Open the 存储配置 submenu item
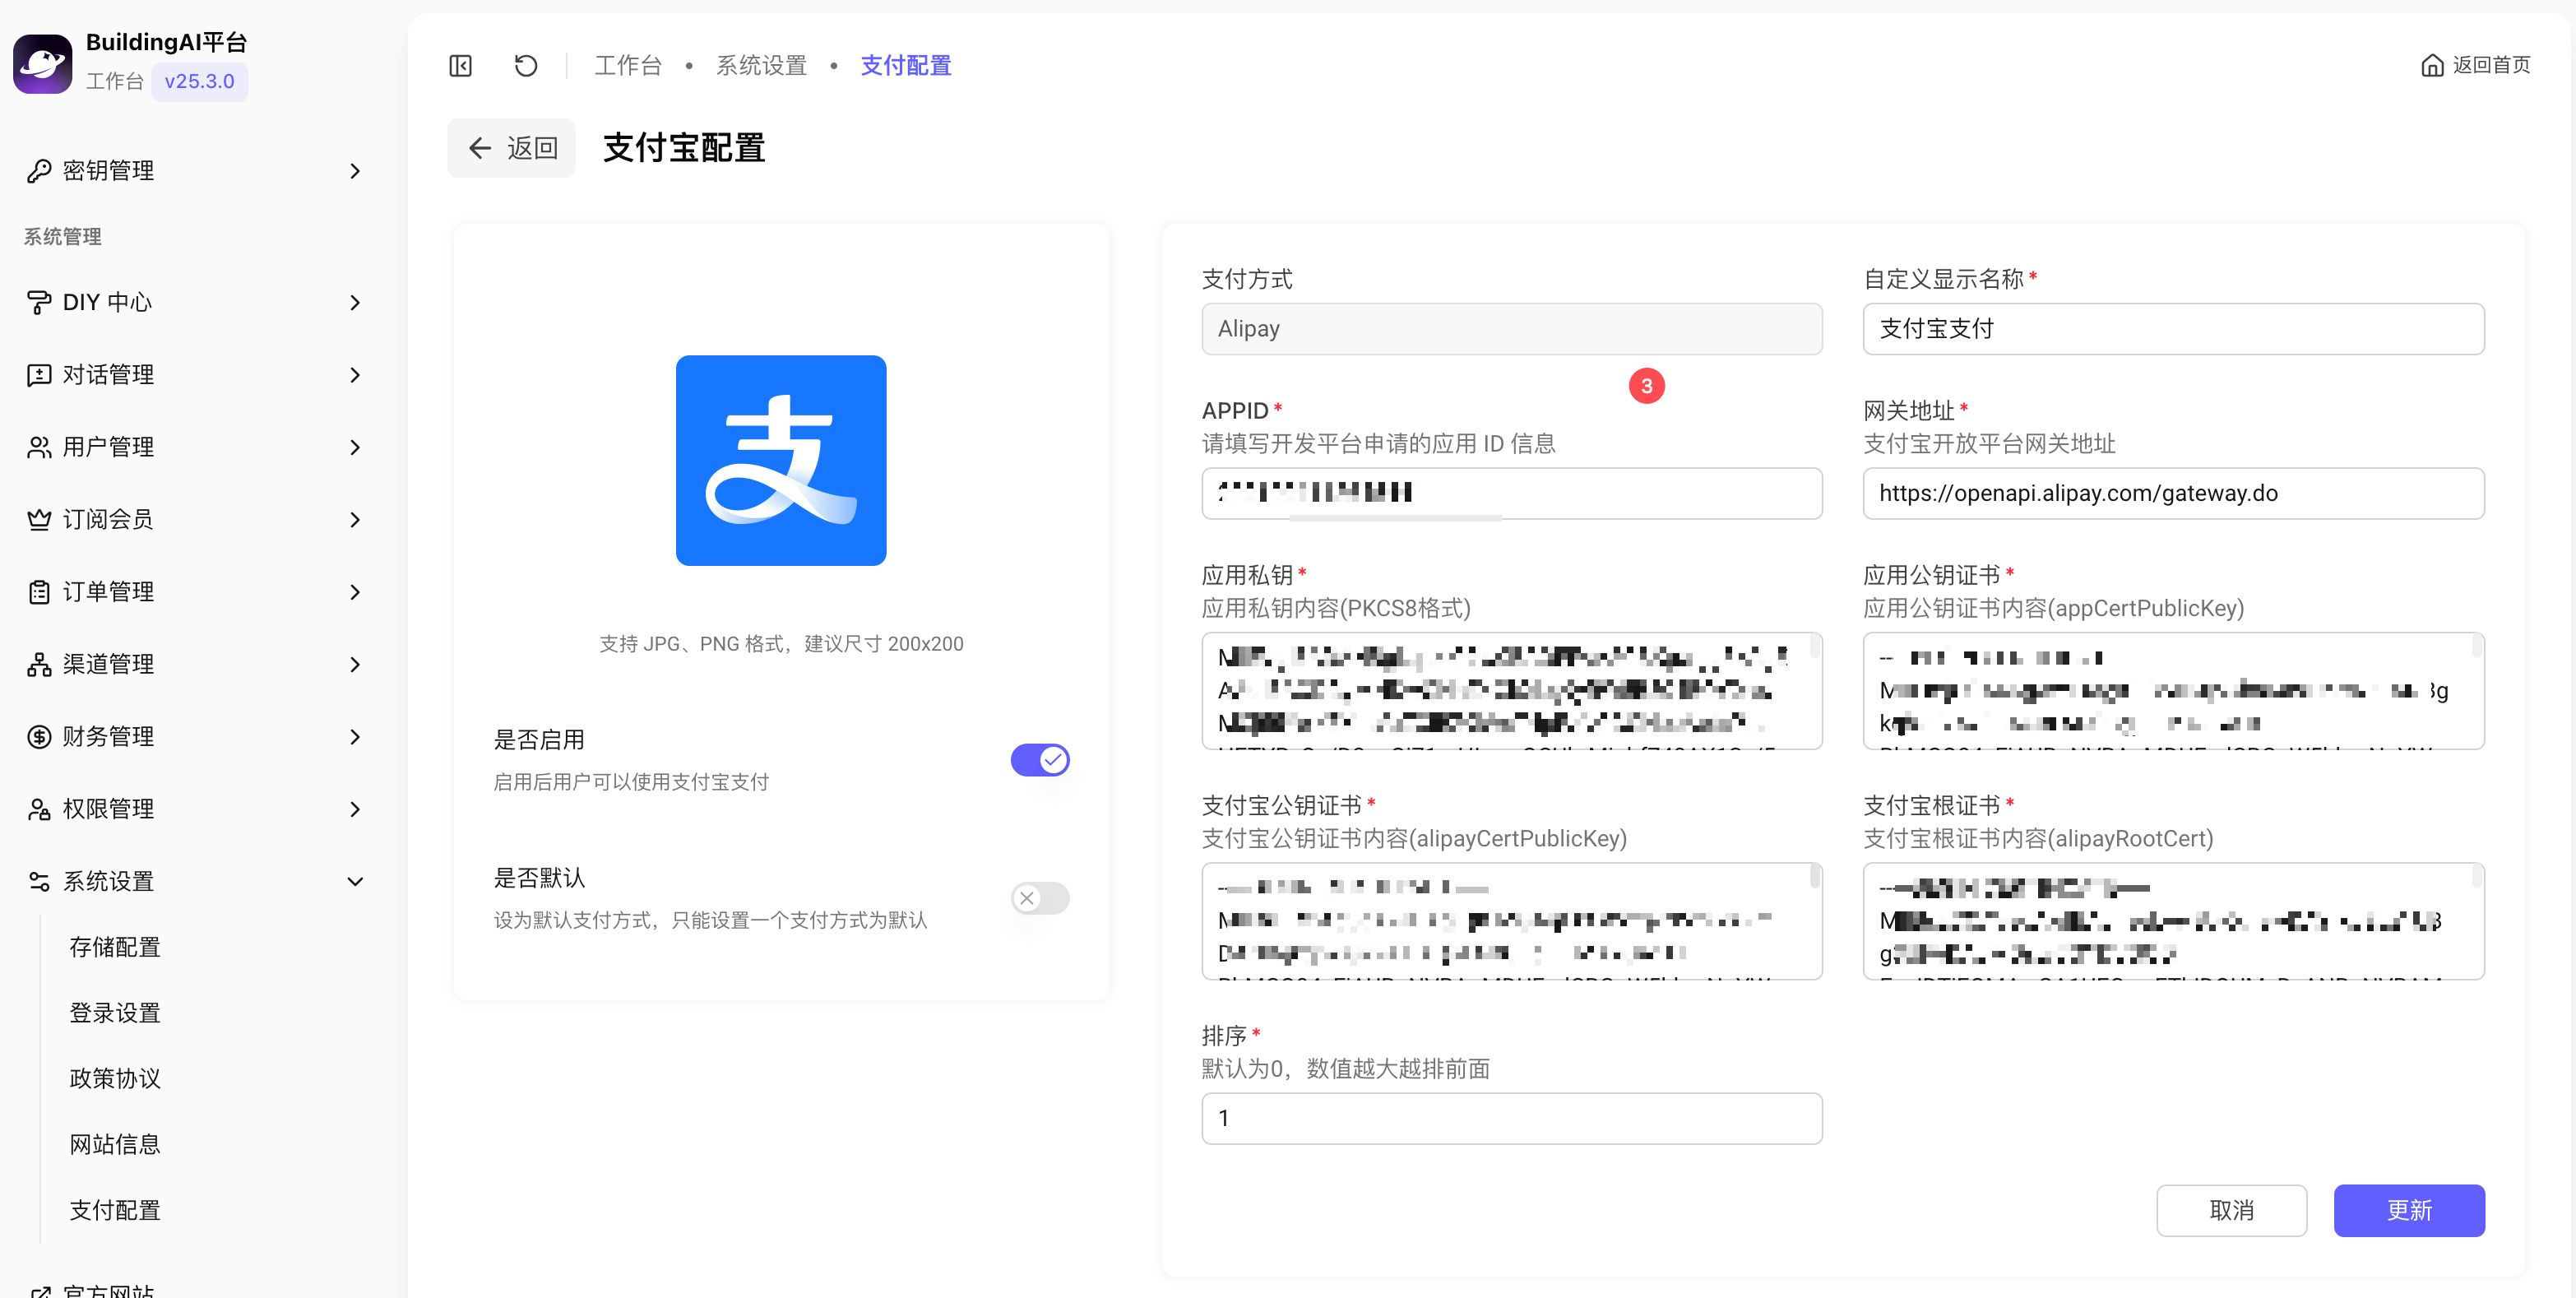The width and height of the screenshot is (2576, 1298). 115,947
